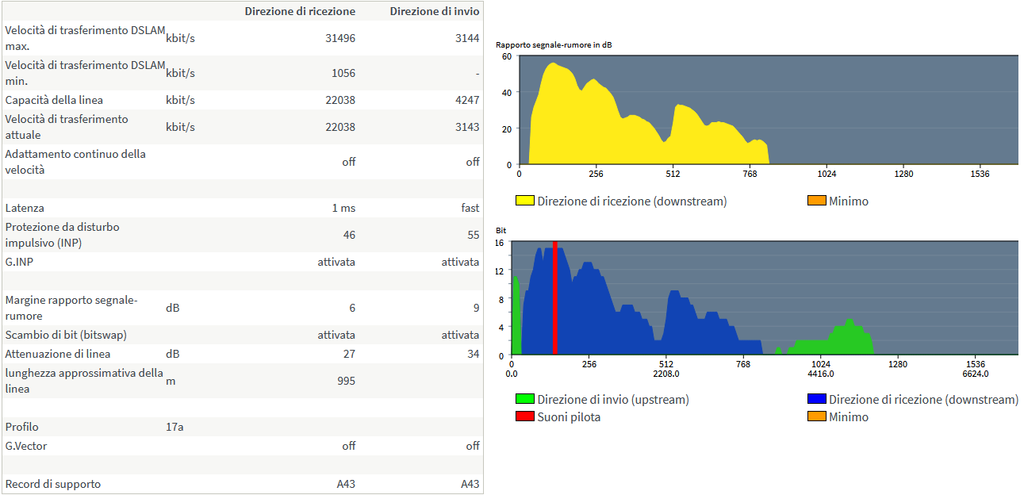Click the 'Profilo' value 17a
1024x495 pixels.
pyautogui.click(x=175, y=427)
